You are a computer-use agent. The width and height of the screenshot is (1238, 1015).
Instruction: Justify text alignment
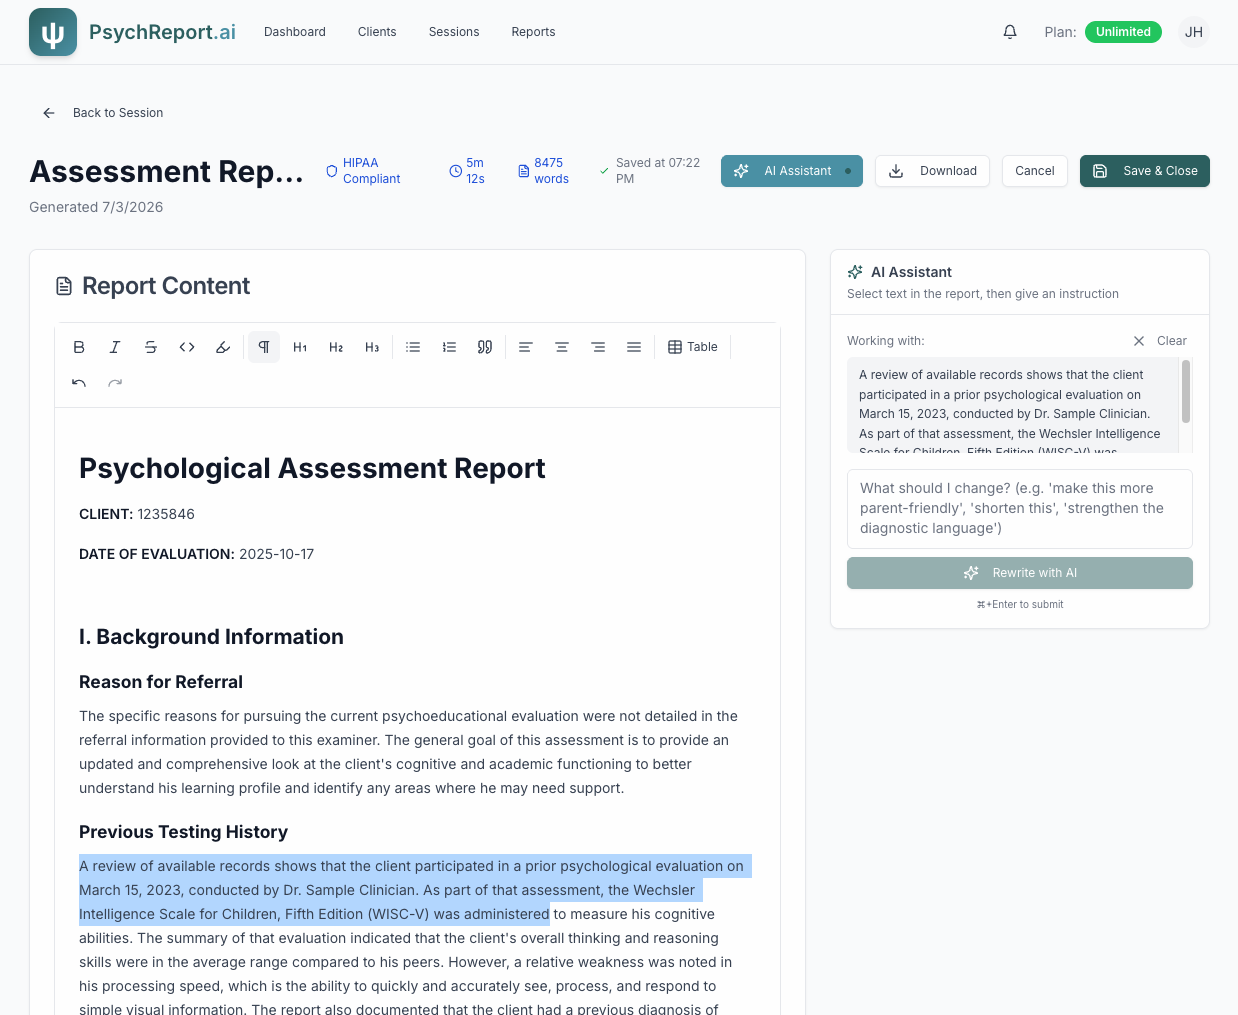click(634, 347)
